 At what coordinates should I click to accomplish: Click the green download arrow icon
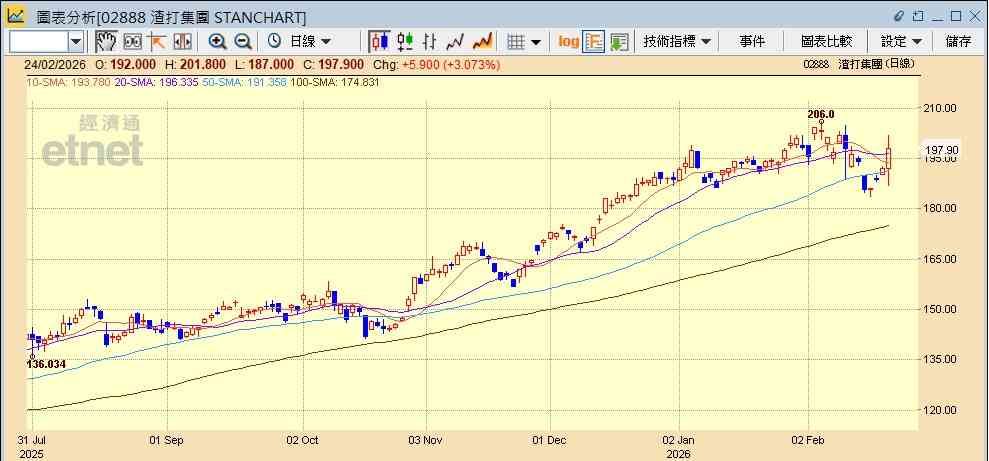(619, 42)
